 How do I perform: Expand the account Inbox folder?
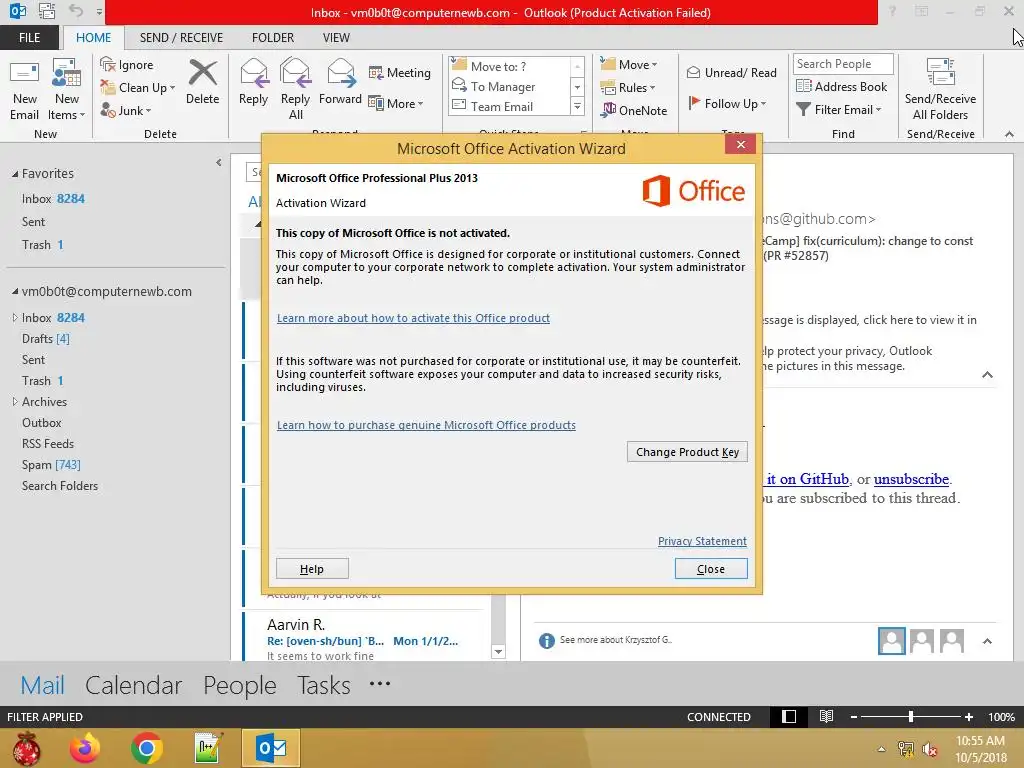[15, 317]
